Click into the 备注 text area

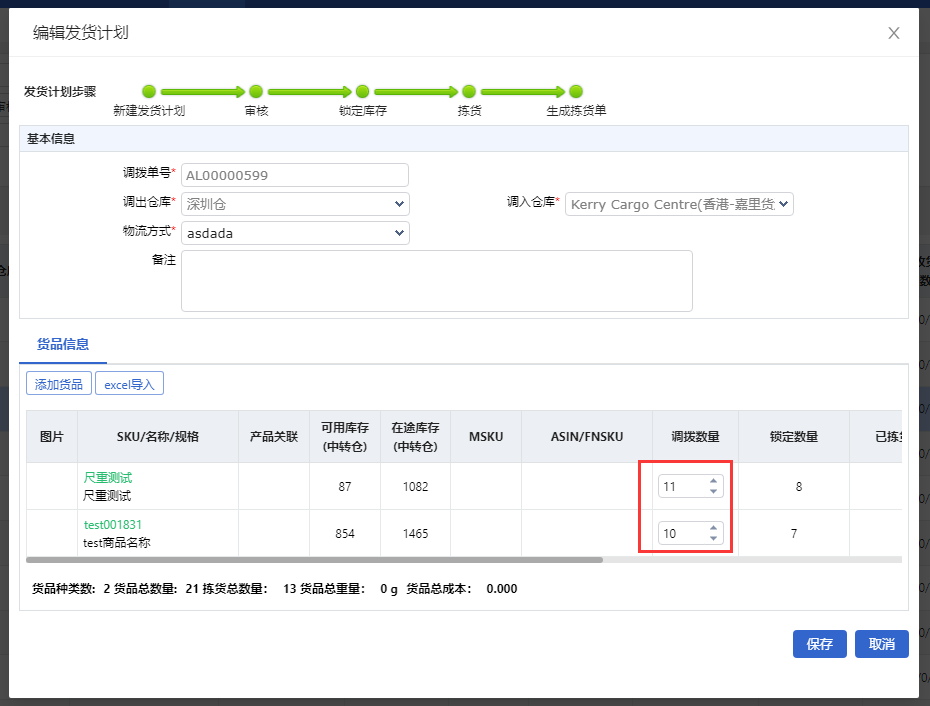(x=436, y=281)
